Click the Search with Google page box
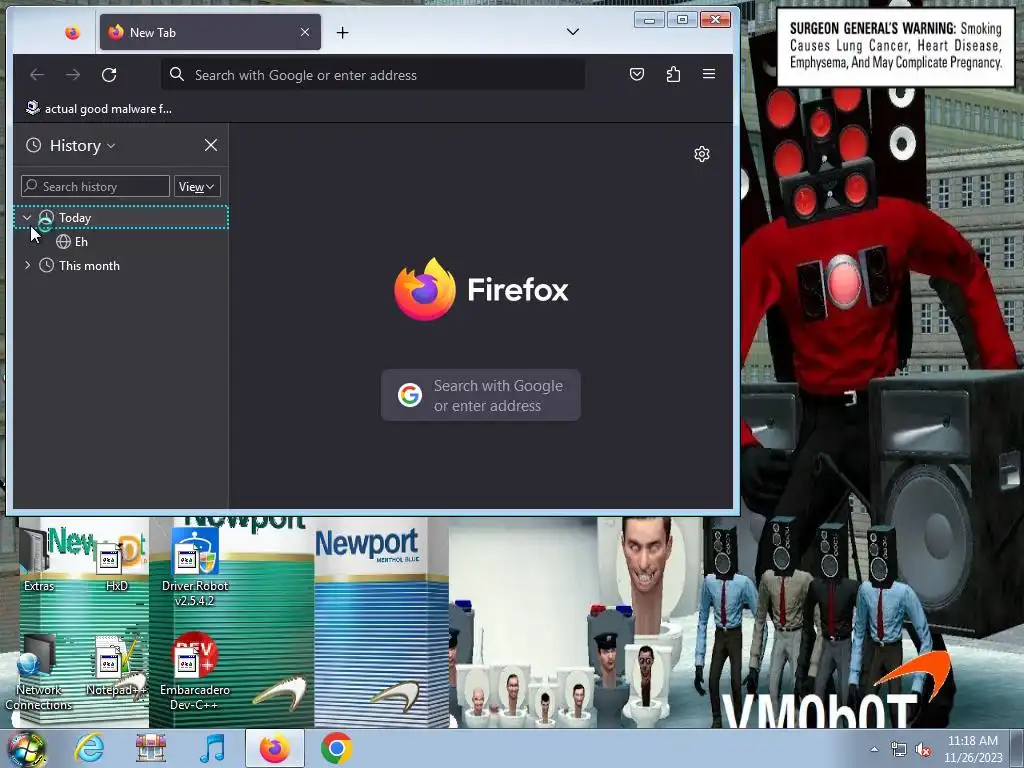Viewport: 1024px width, 768px height. tap(481, 395)
